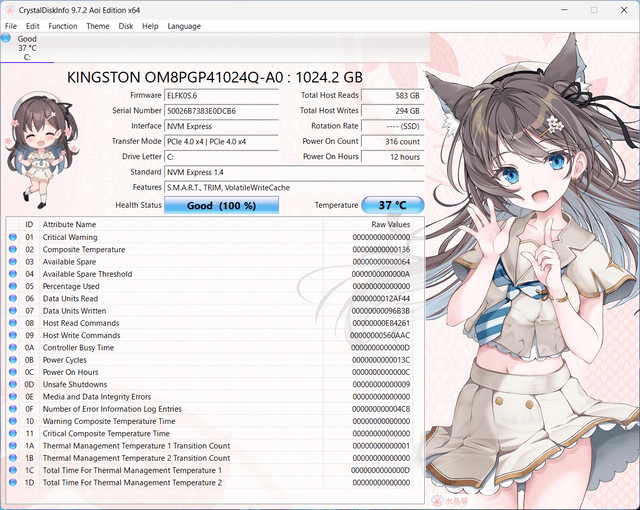This screenshot has width=640, height=510.
Task: Click the Power On Count value 316 count
Action: pos(393,142)
